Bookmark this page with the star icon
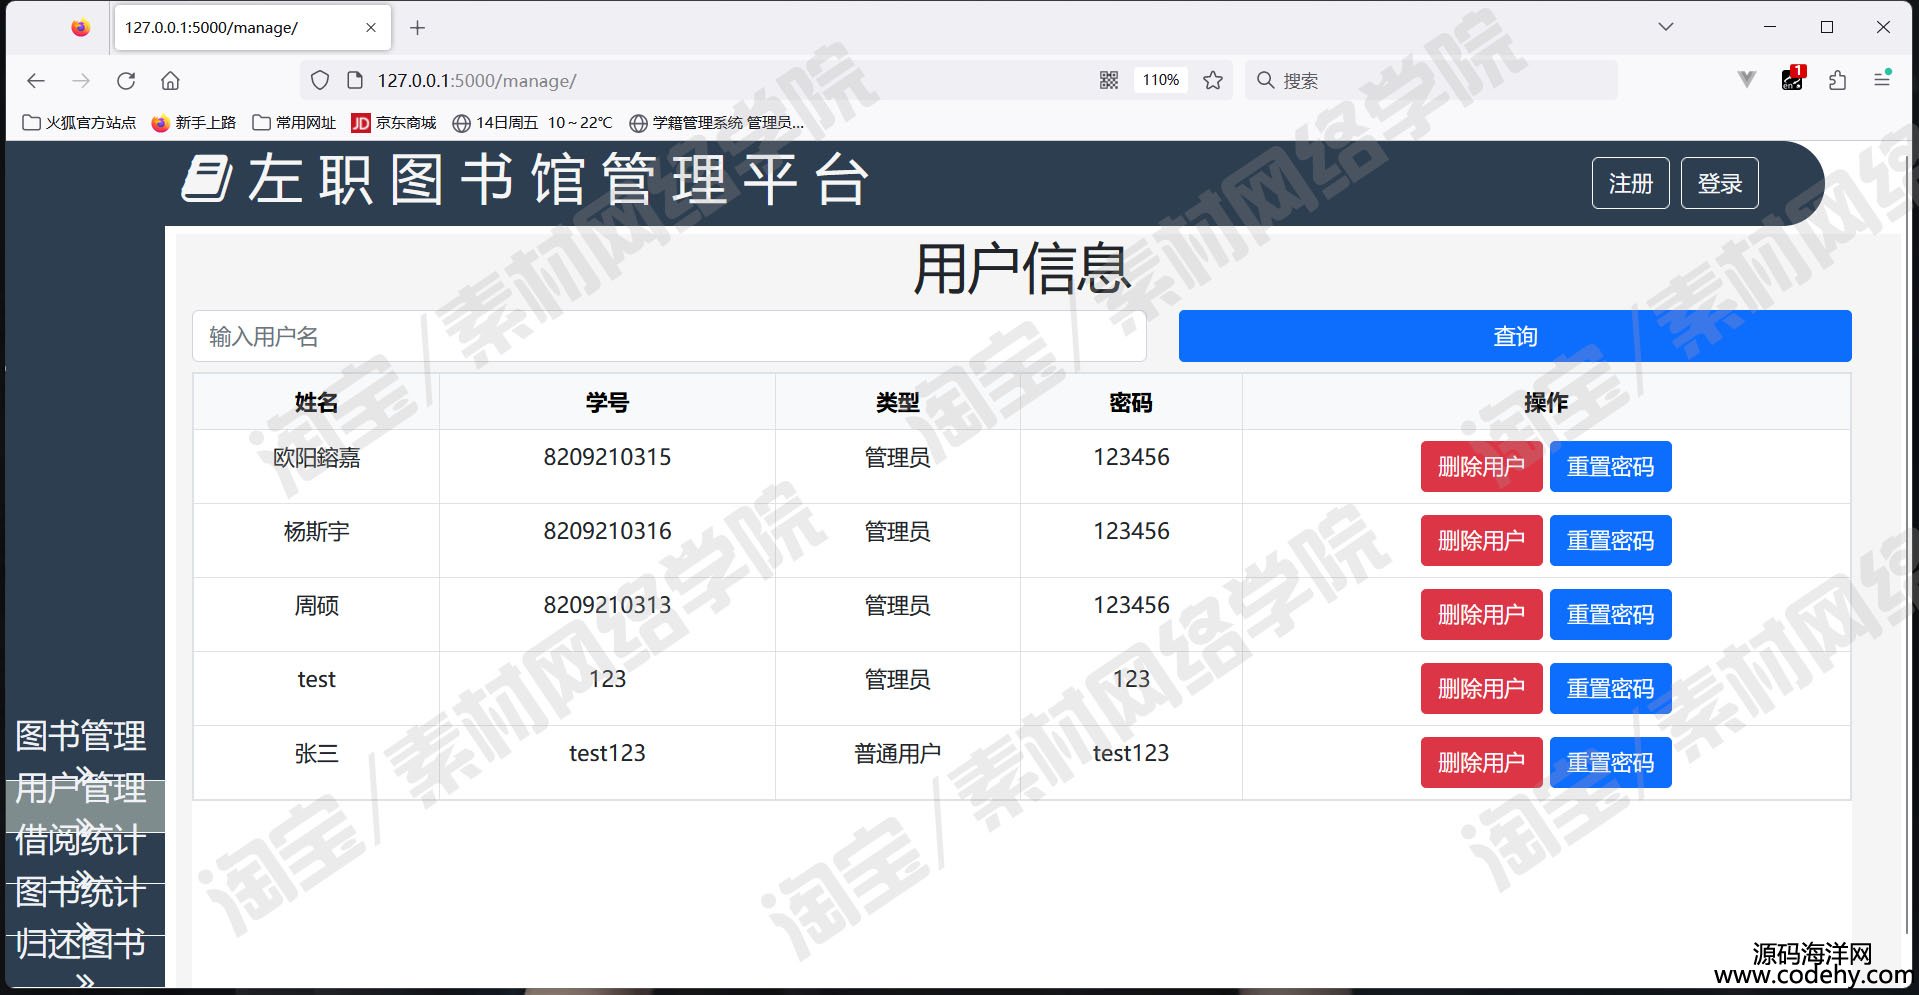Viewport: 1919px width, 995px height. [x=1213, y=80]
